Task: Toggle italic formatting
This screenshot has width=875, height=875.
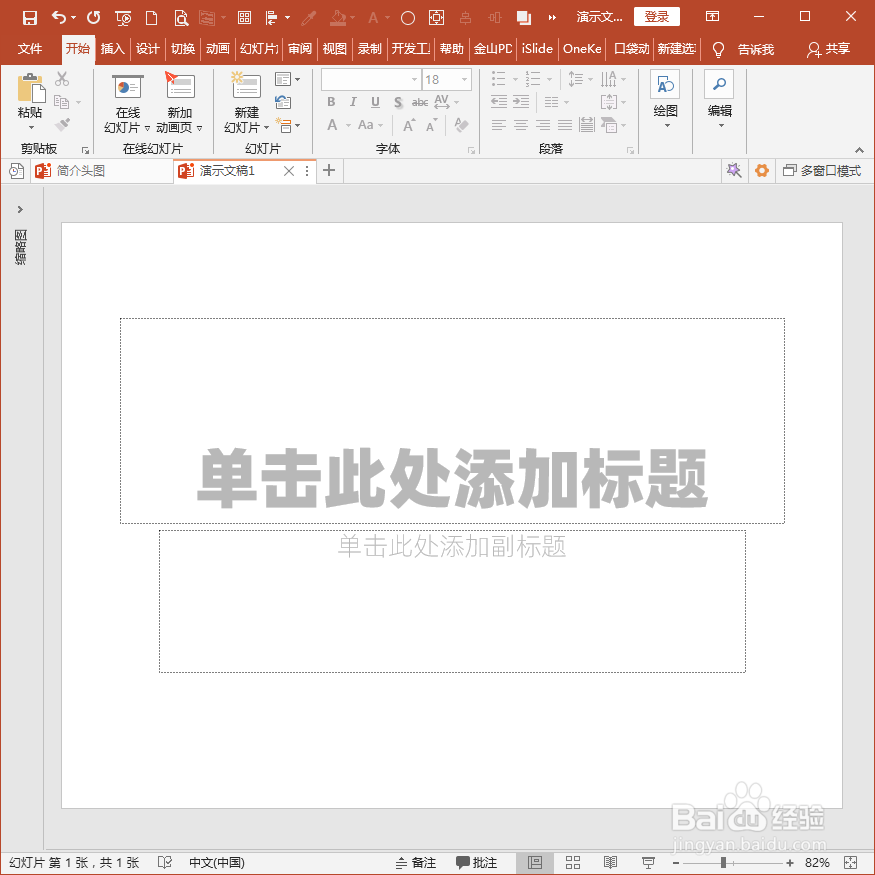Action: (x=352, y=102)
